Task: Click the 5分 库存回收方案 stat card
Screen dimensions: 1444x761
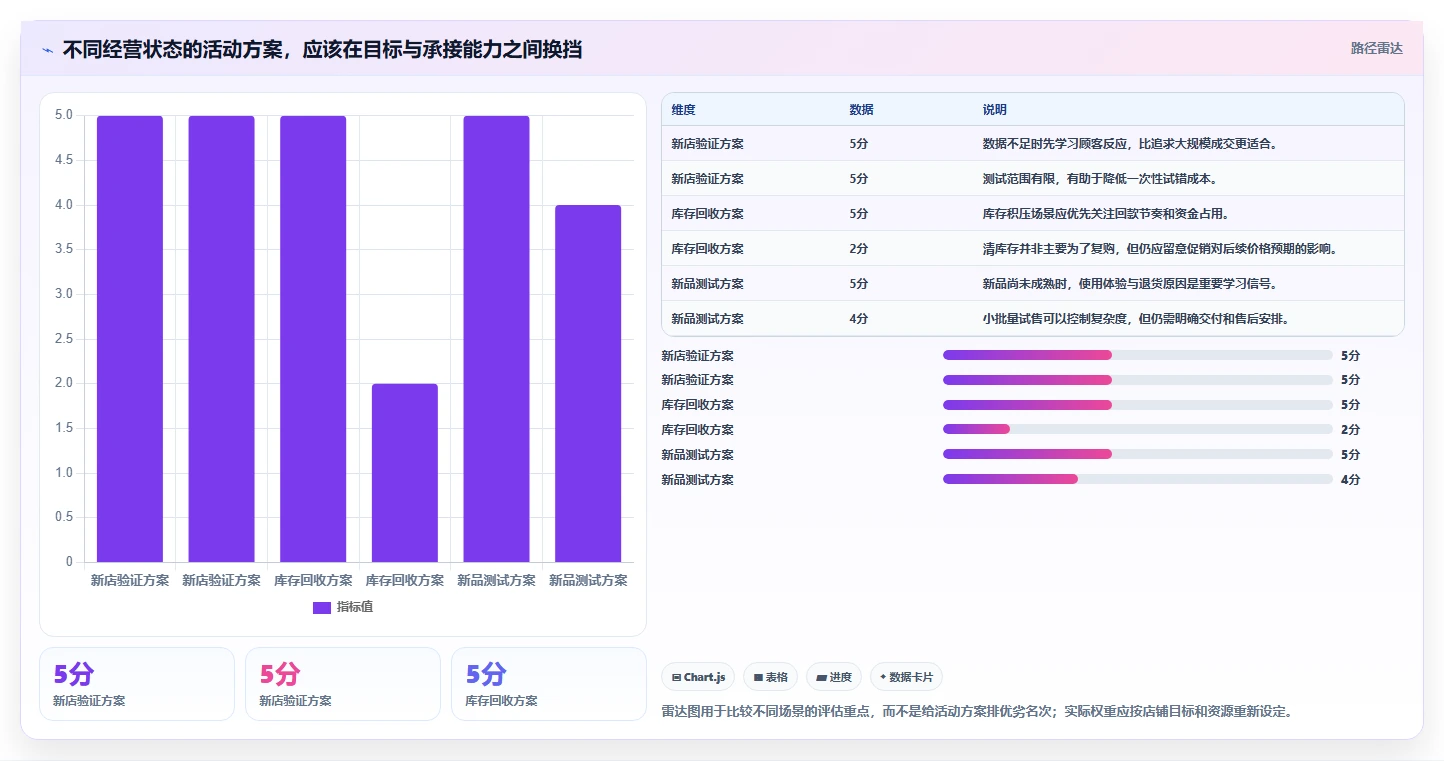Action: point(549,684)
